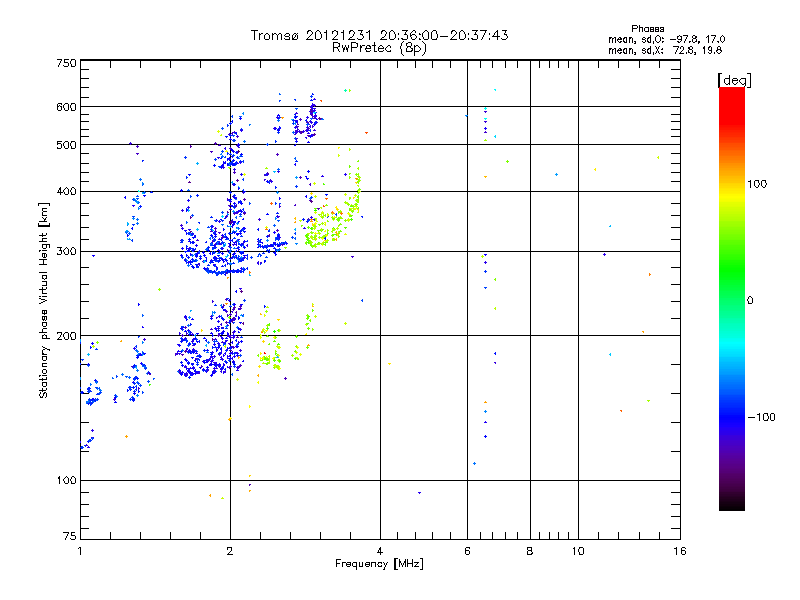Click the '600' height axis label
The height and width of the screenshot is (600, 800).
(x=67, y=107)
